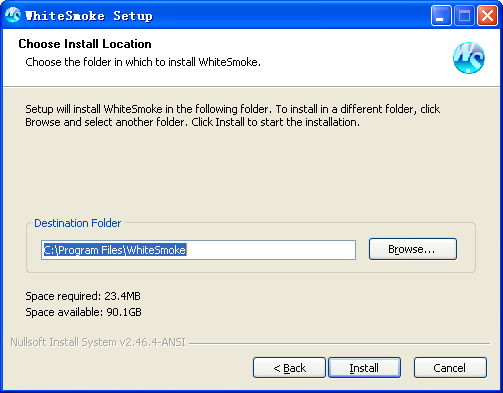Go back with the Back button
Image resolution: width=503 pixels, height=393 pixels.
pos(289,368)
